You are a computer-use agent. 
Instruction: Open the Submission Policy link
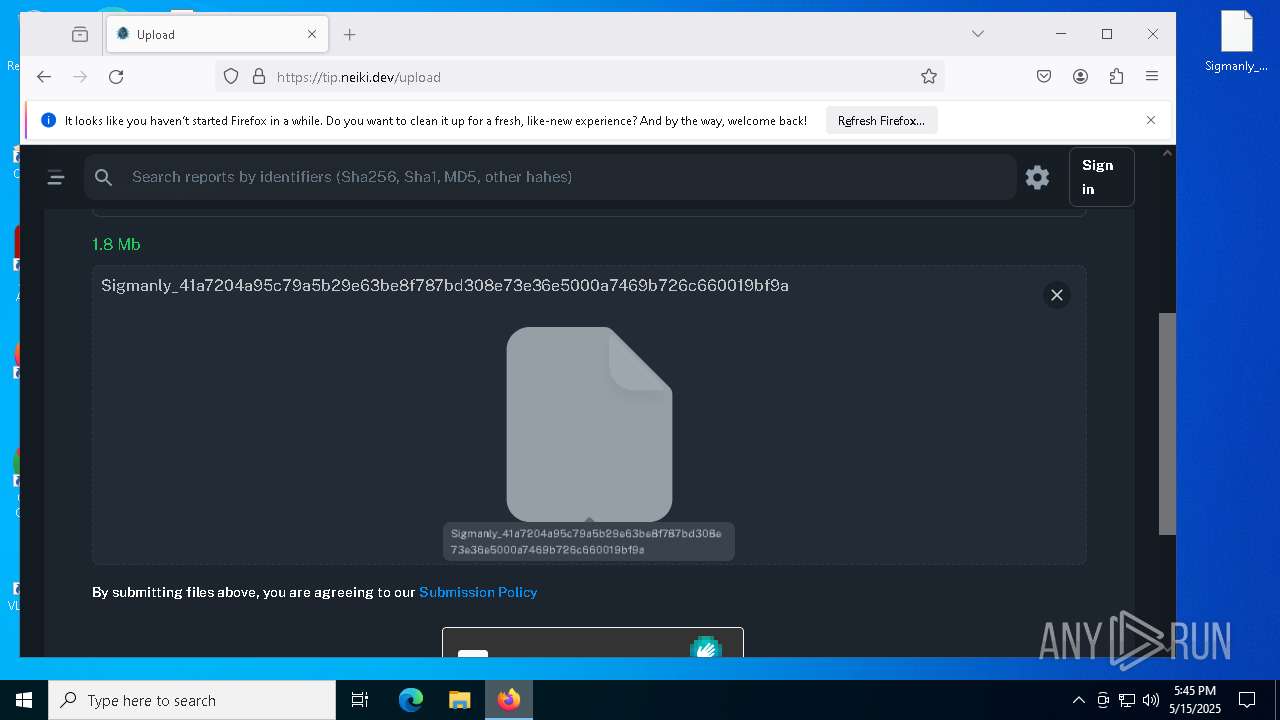478,592
